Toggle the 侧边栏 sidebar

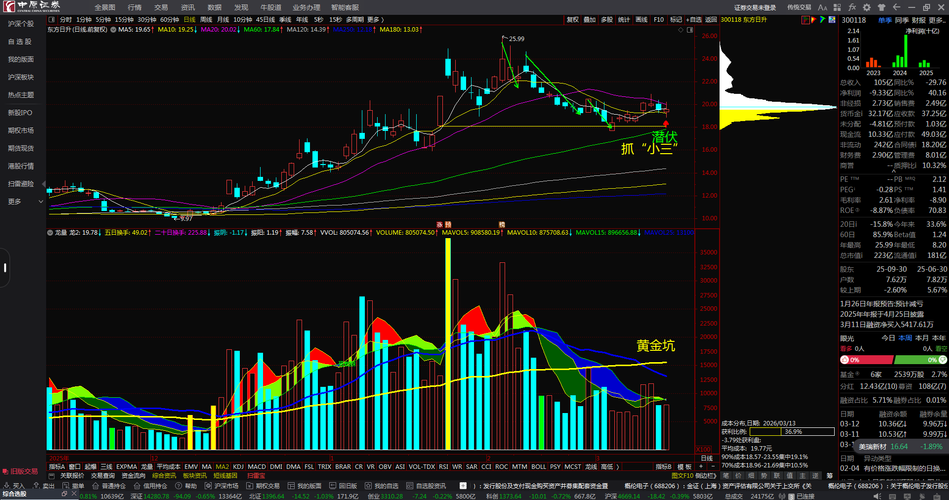tap(706, 476)
